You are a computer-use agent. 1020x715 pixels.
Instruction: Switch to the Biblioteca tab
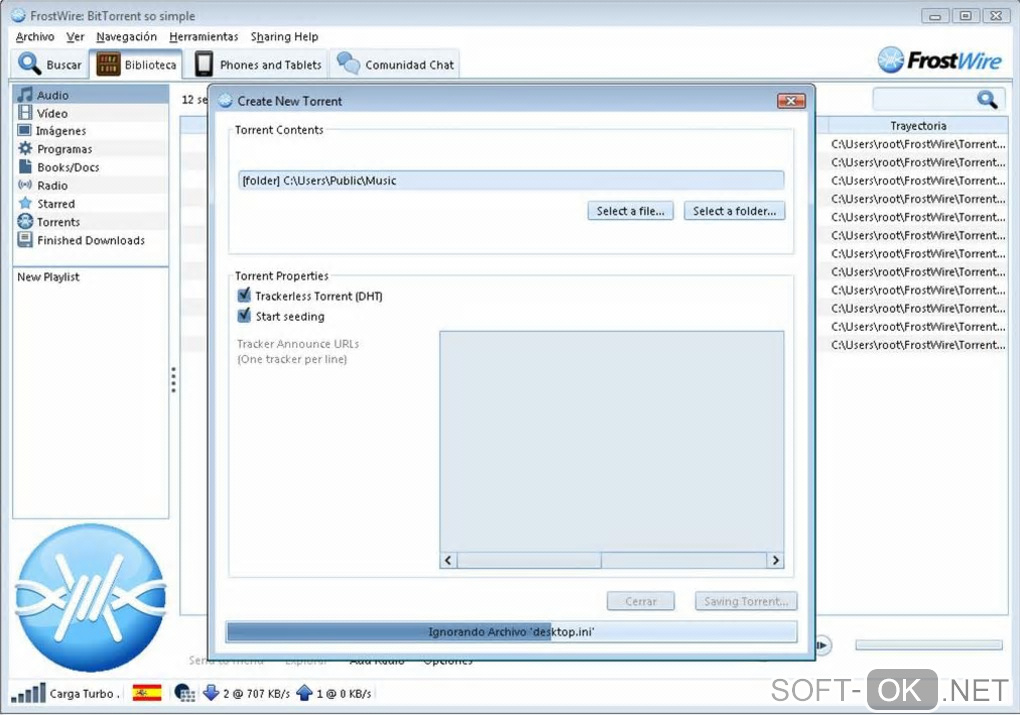pyautogui.click(x=137, y=64)
